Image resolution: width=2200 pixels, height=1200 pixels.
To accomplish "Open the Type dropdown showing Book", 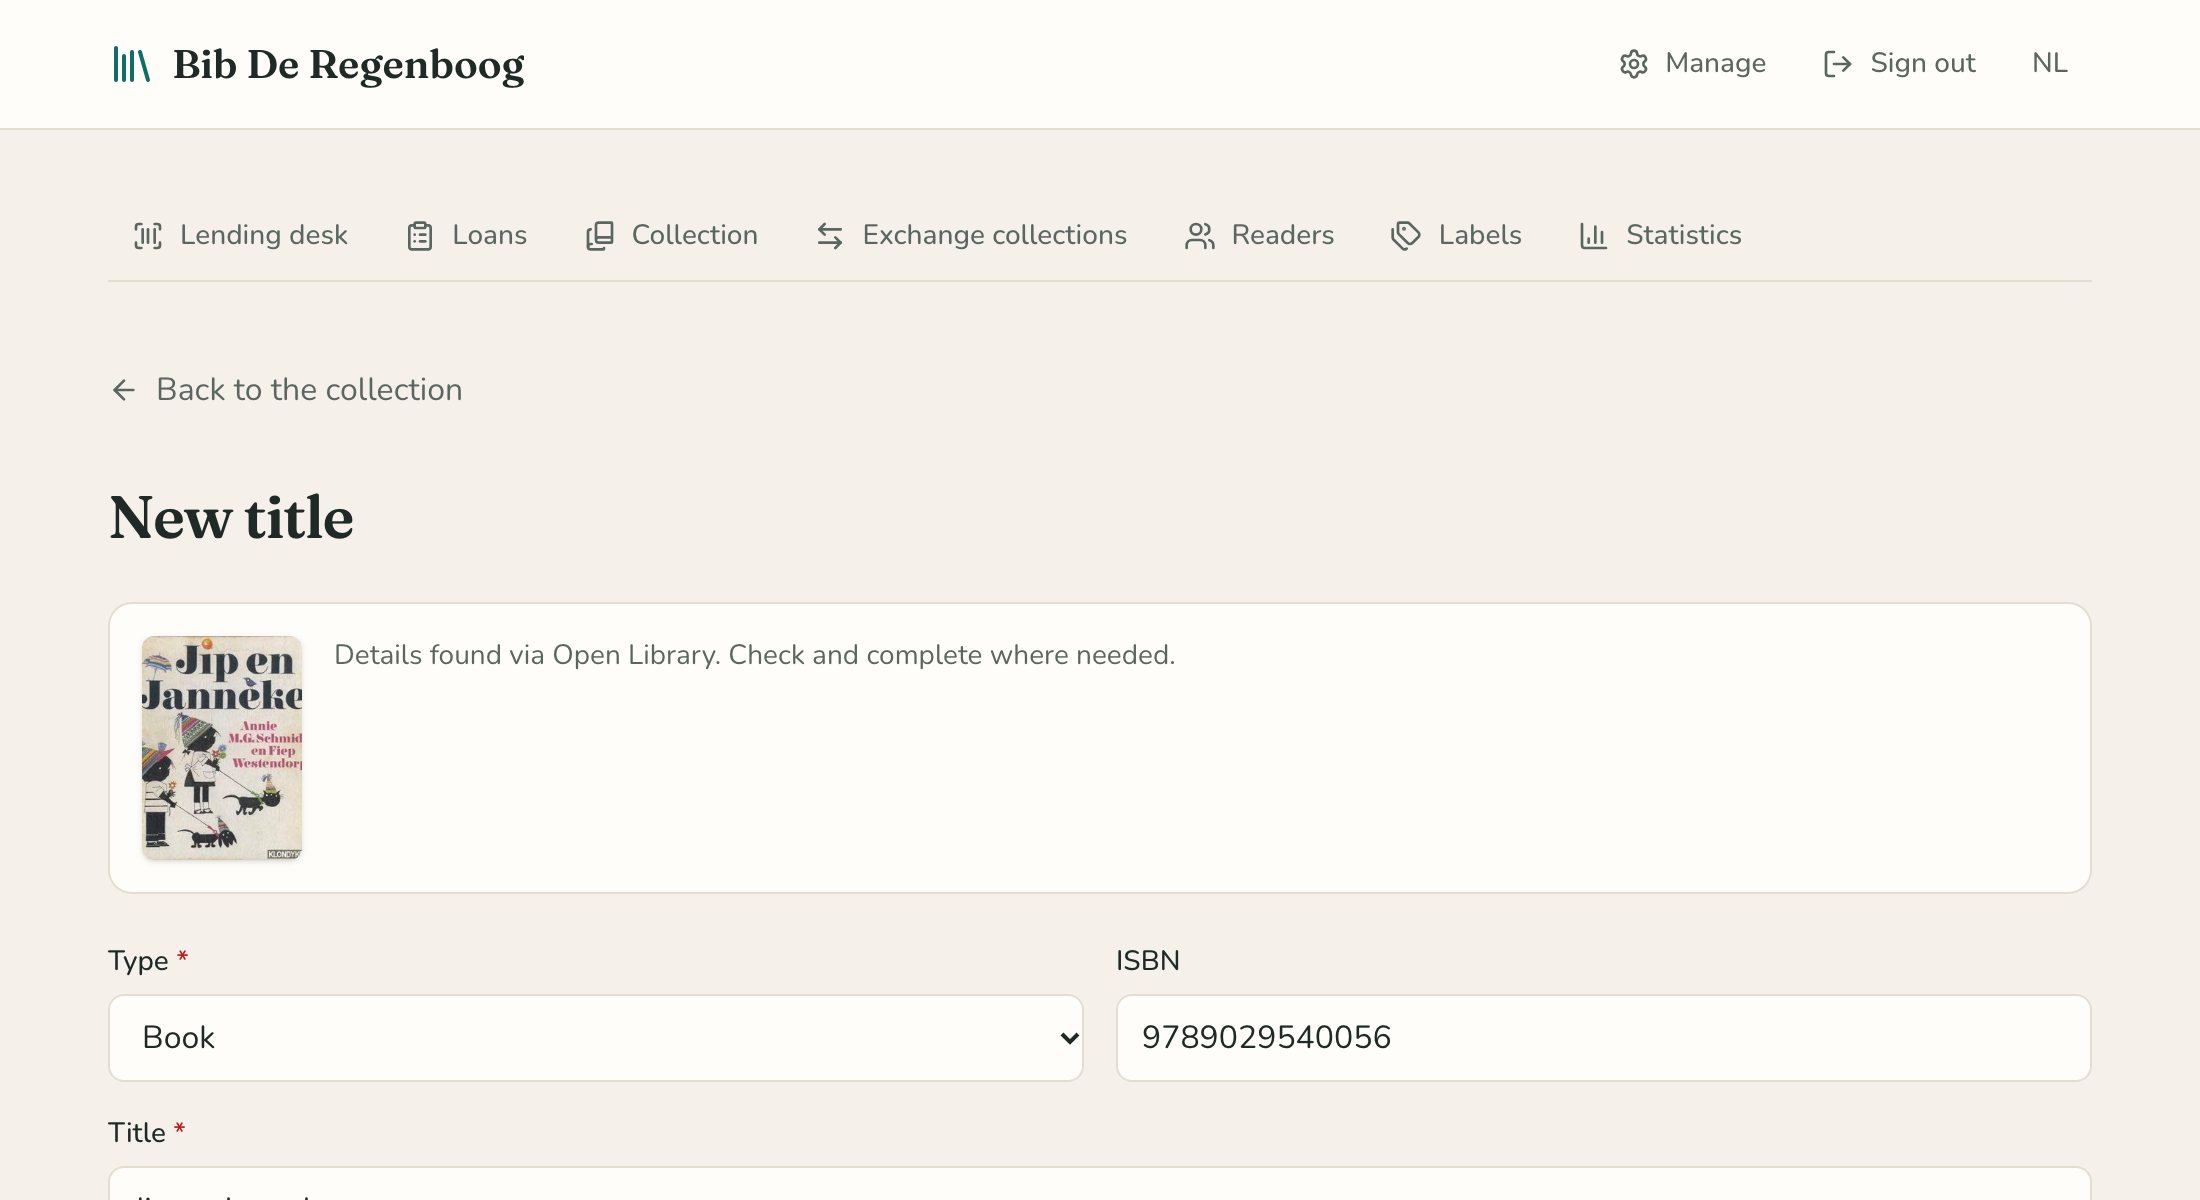I will [x=596, y=1038].
